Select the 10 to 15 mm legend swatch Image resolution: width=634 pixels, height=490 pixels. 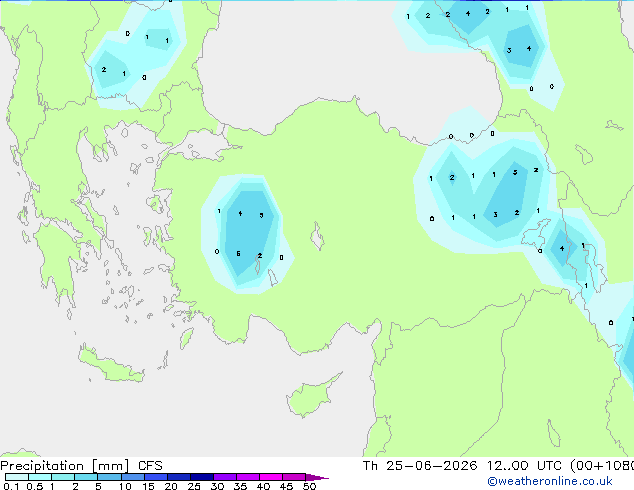tap(133, 477)
